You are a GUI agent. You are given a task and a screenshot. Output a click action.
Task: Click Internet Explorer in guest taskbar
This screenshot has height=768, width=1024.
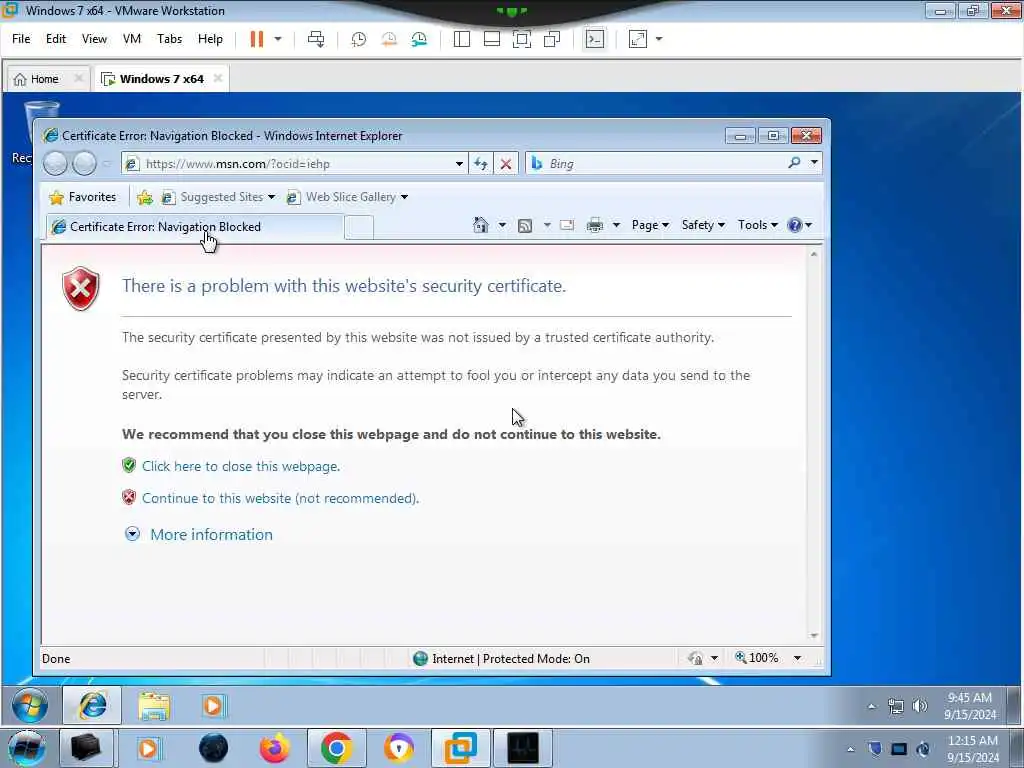(x=93, y=705)
